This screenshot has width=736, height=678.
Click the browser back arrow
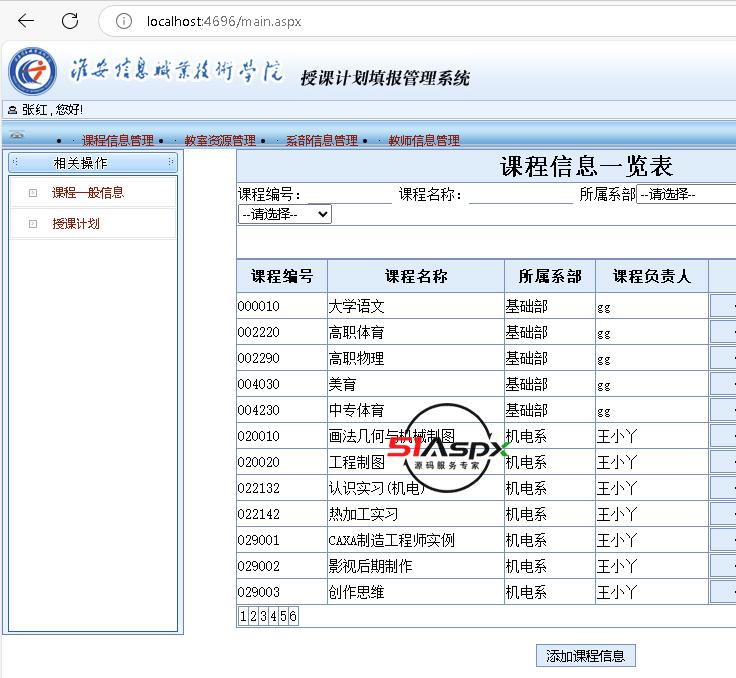pyautogui.click(x=26, y=21)
